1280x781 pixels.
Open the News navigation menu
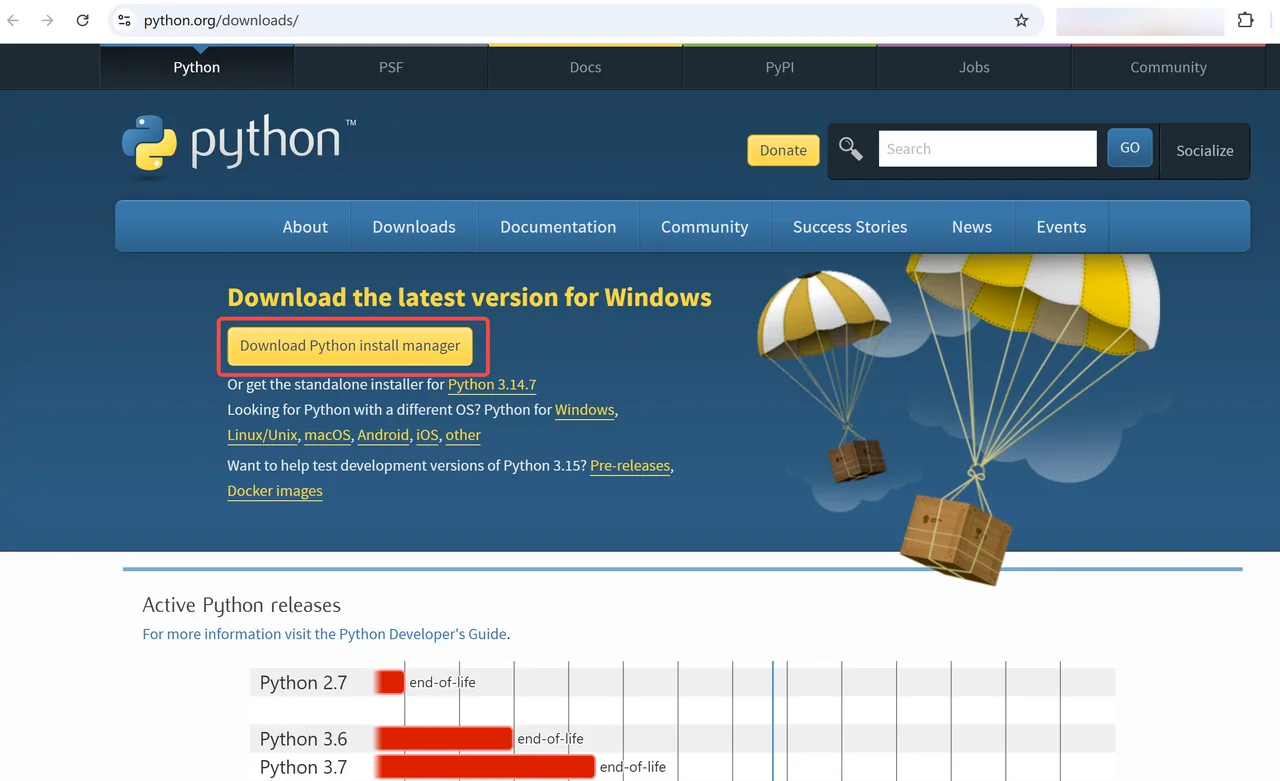click(972, 227)
